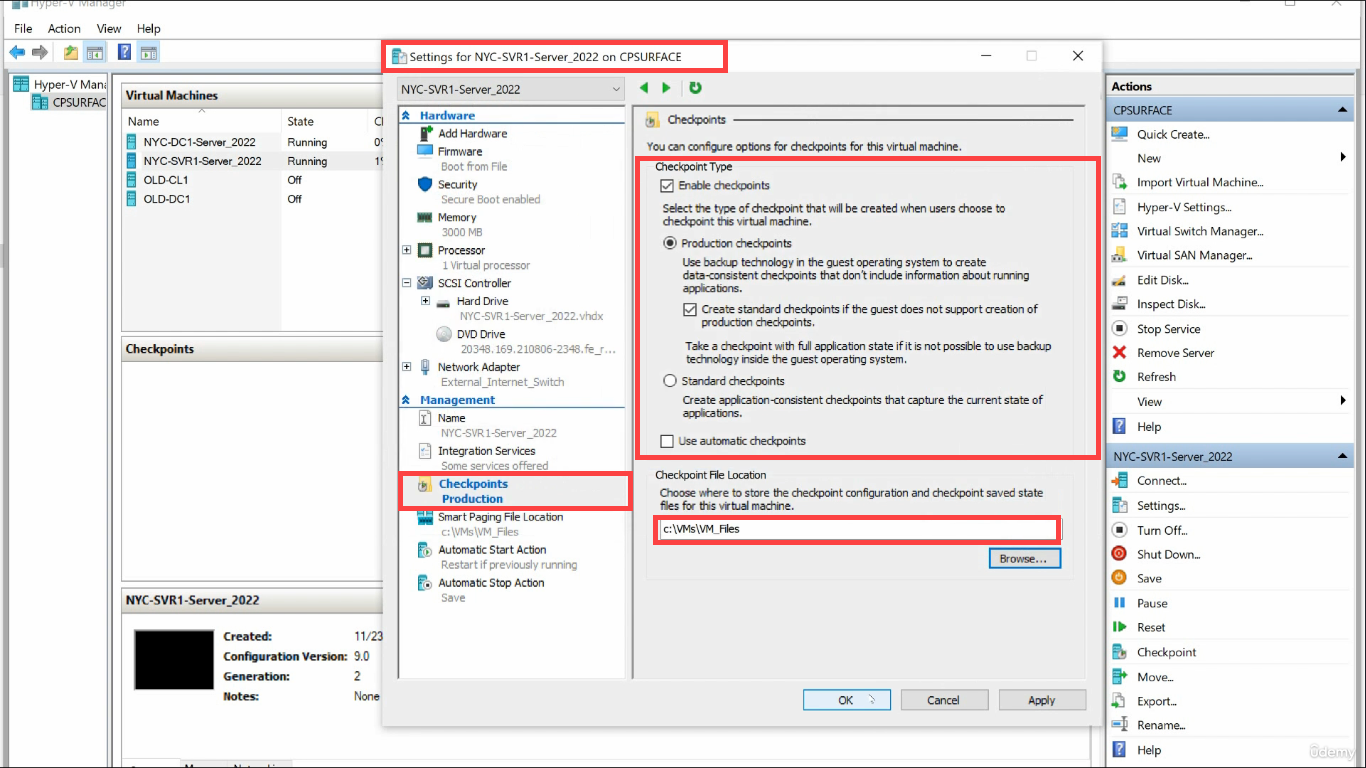Collapse the SCSI Controller tree node
The width and height of the screenshot is (1366, 768).
(406, 283)
